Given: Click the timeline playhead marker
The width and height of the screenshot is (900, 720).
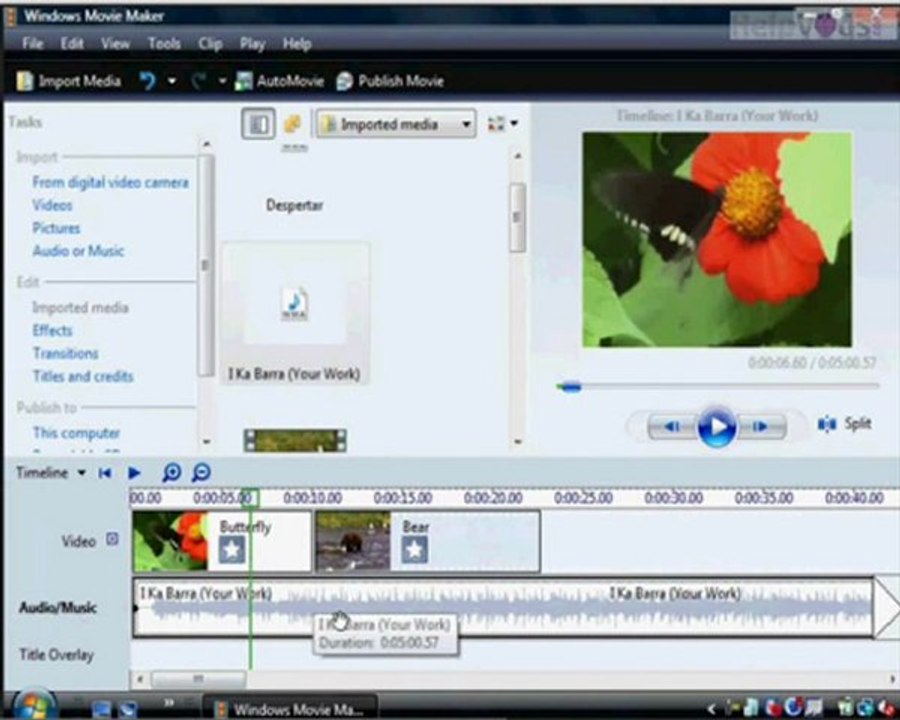Looking at the screenshot, I should coord(250,498).
